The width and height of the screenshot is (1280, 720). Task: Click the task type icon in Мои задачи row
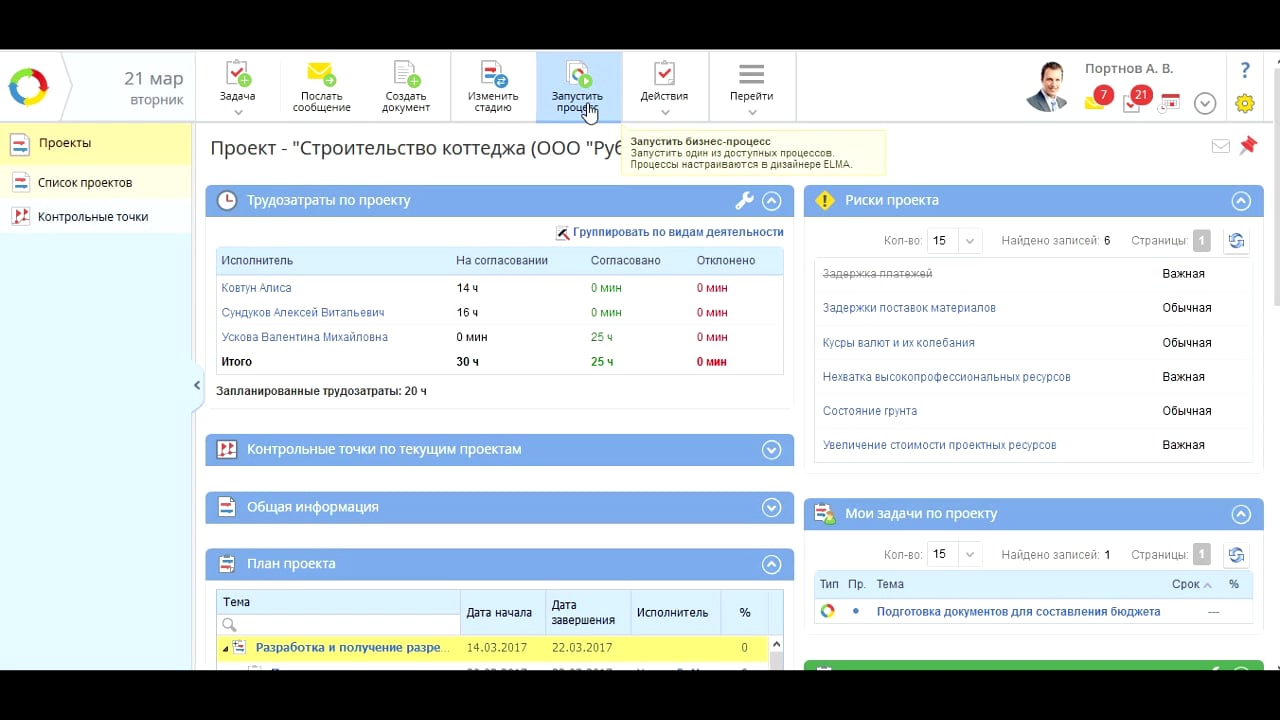pos(827,611)
